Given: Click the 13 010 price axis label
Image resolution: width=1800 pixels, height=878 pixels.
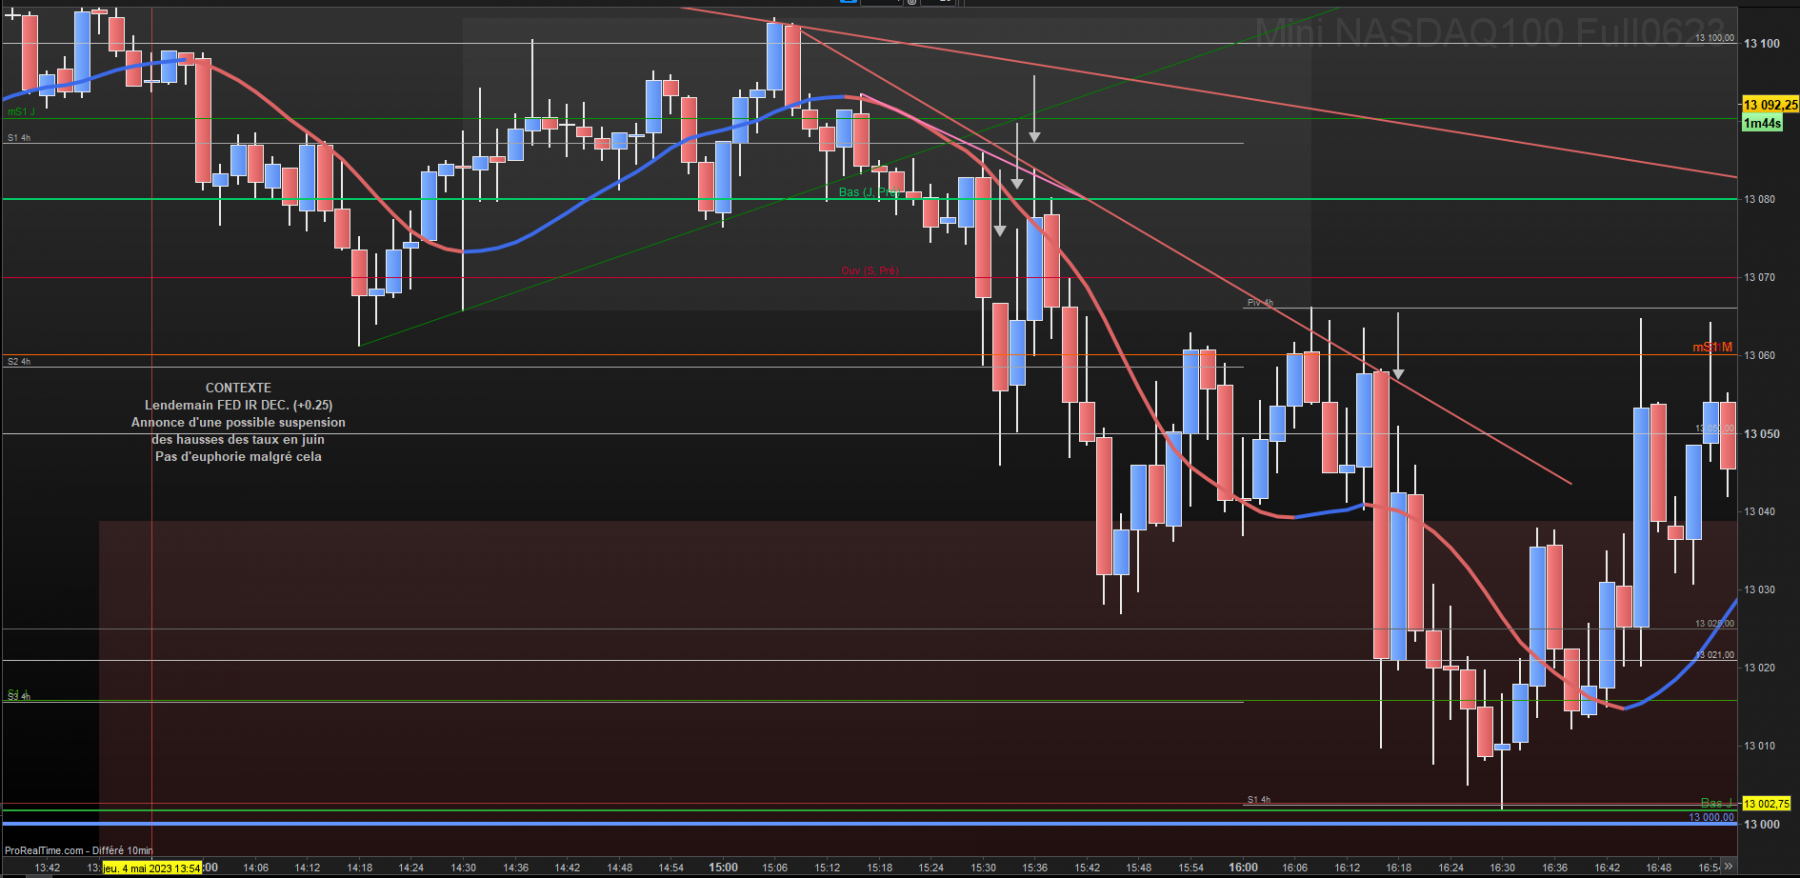Looking at the screenshot, I should click(x=1760, y=745).
